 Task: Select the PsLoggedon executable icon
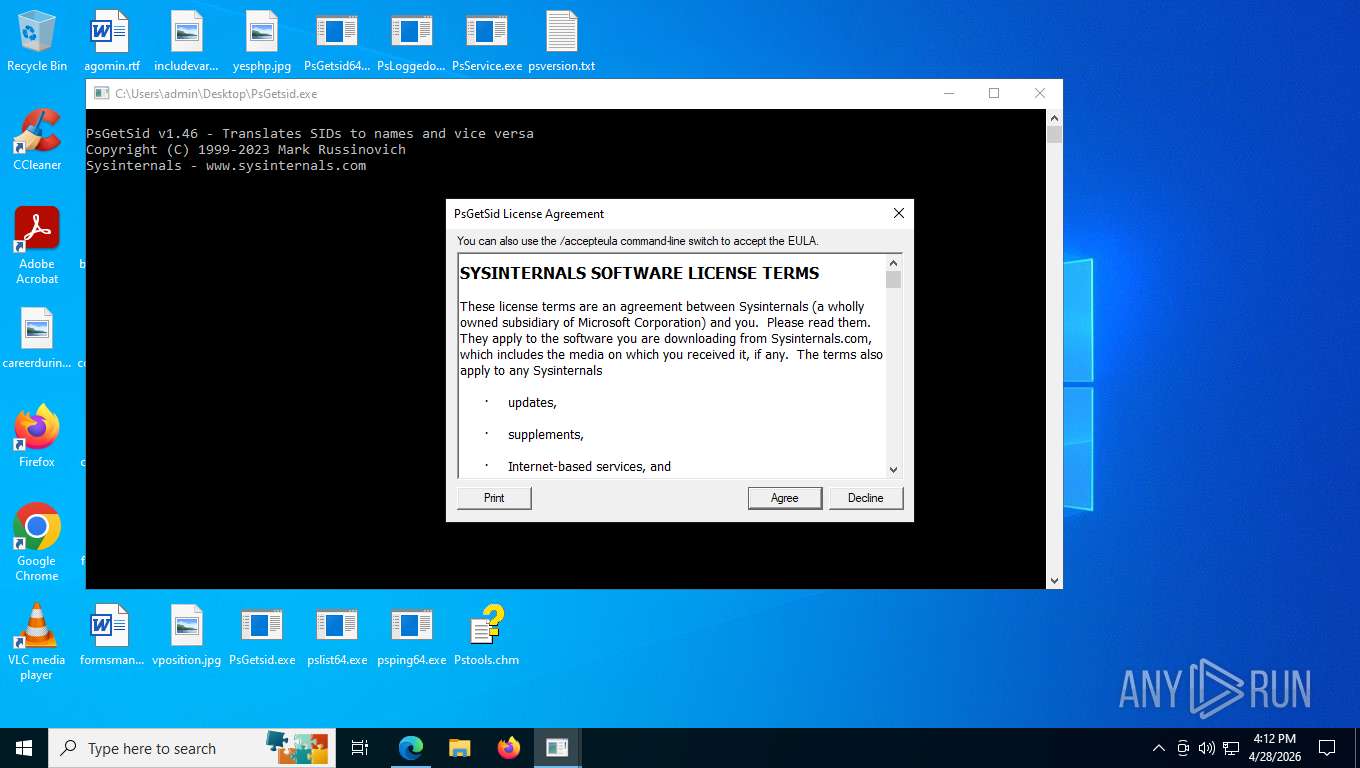(x=411, y=41)
